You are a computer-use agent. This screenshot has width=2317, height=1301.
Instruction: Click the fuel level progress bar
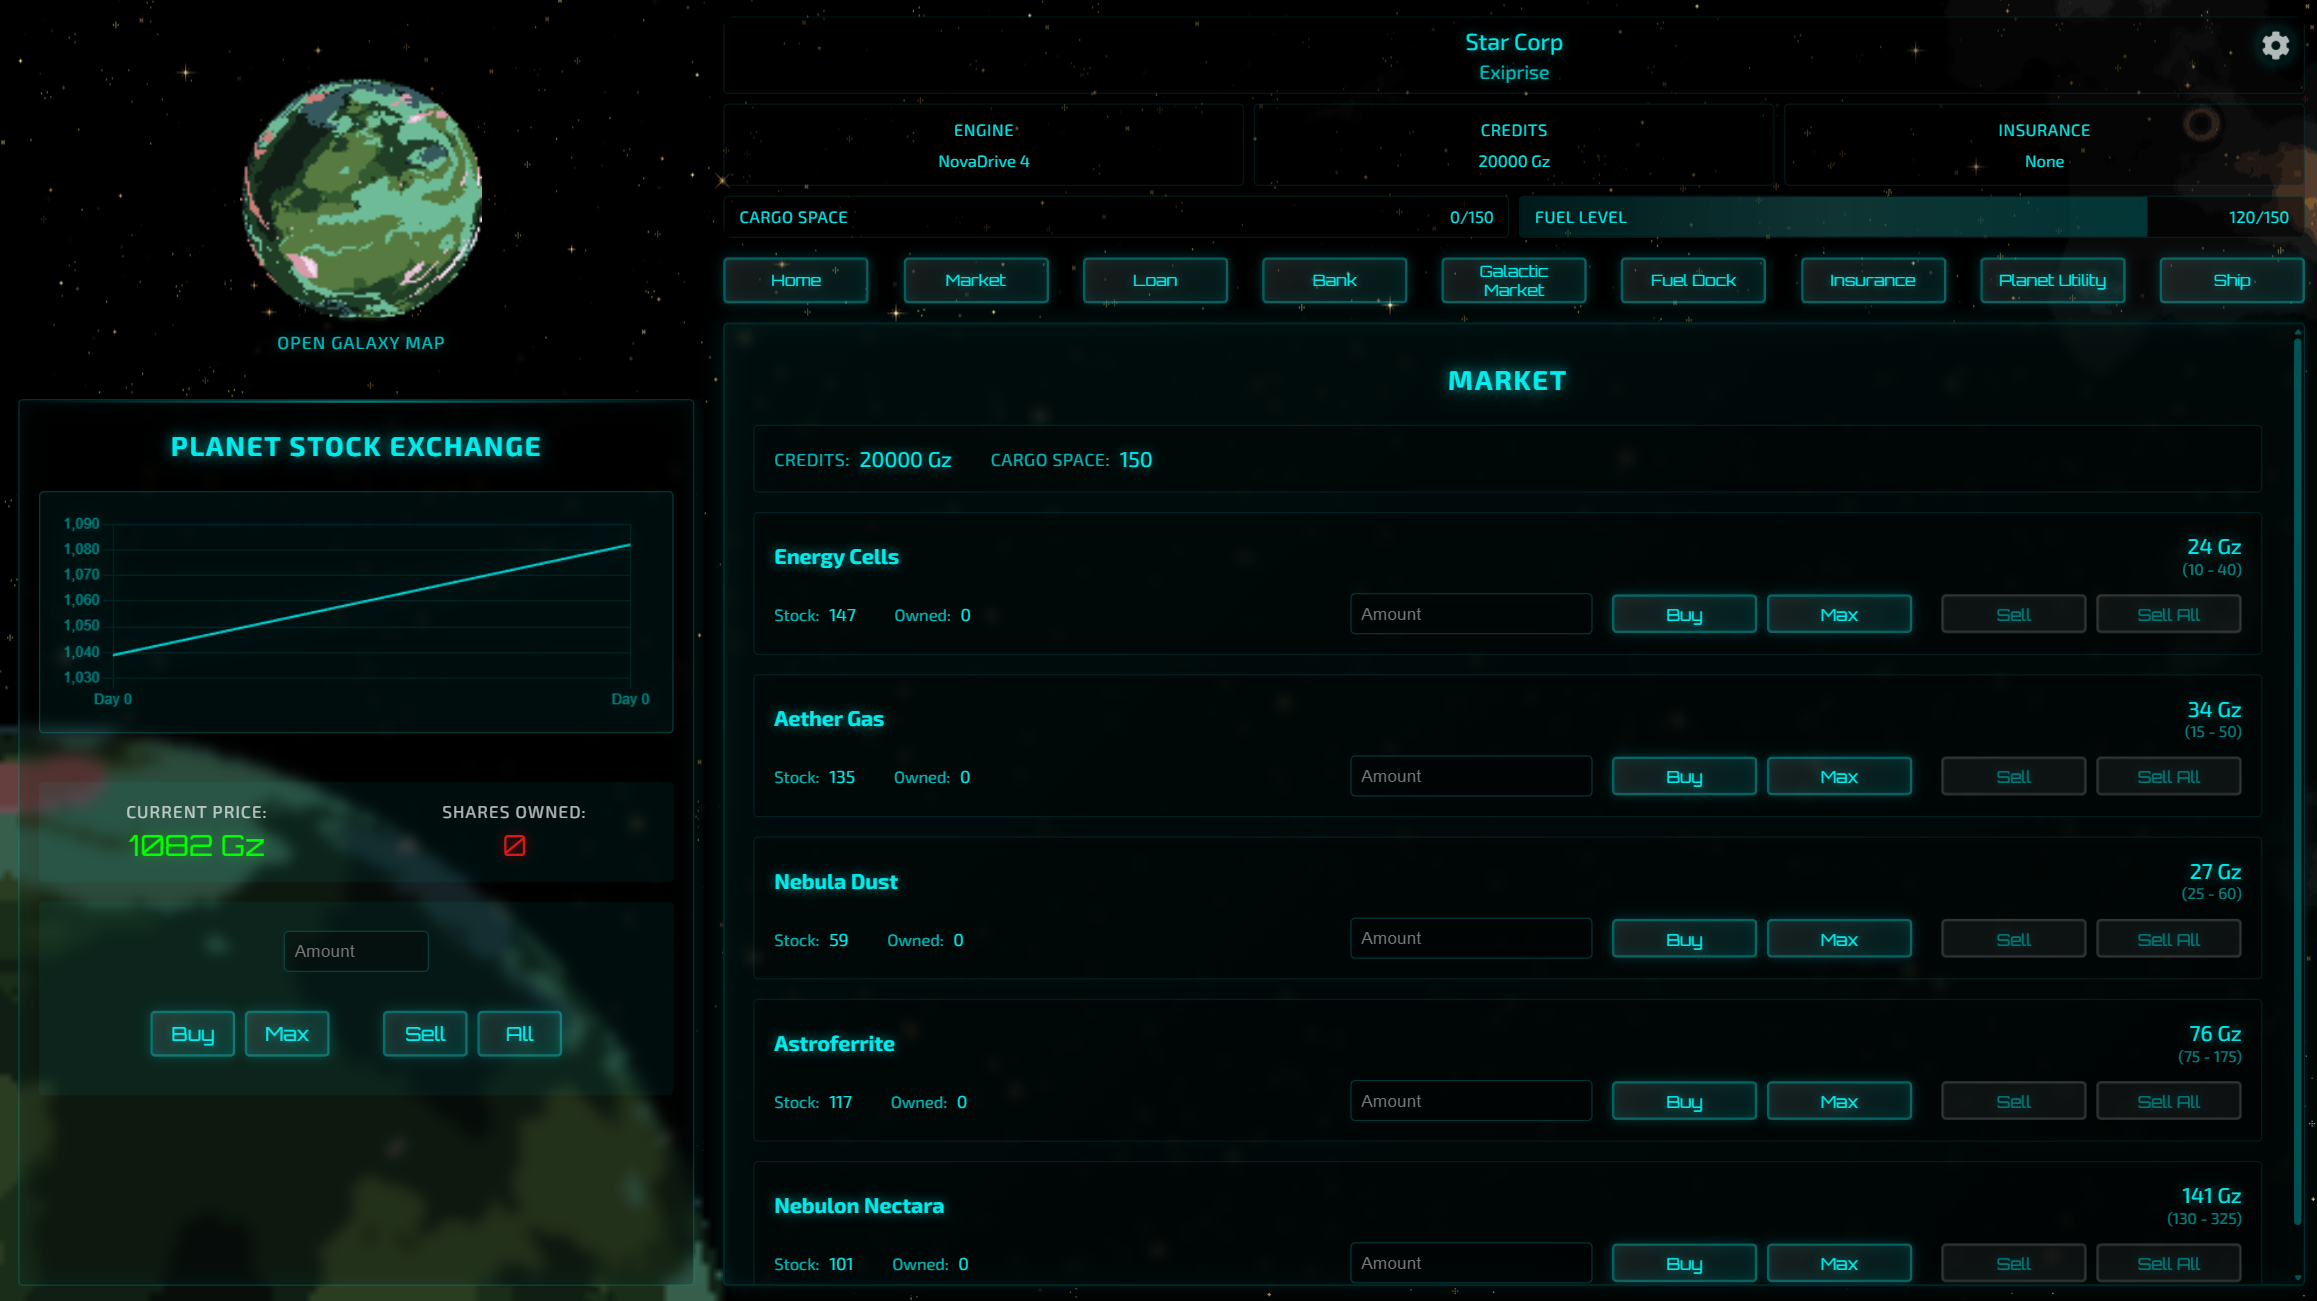1910,217
